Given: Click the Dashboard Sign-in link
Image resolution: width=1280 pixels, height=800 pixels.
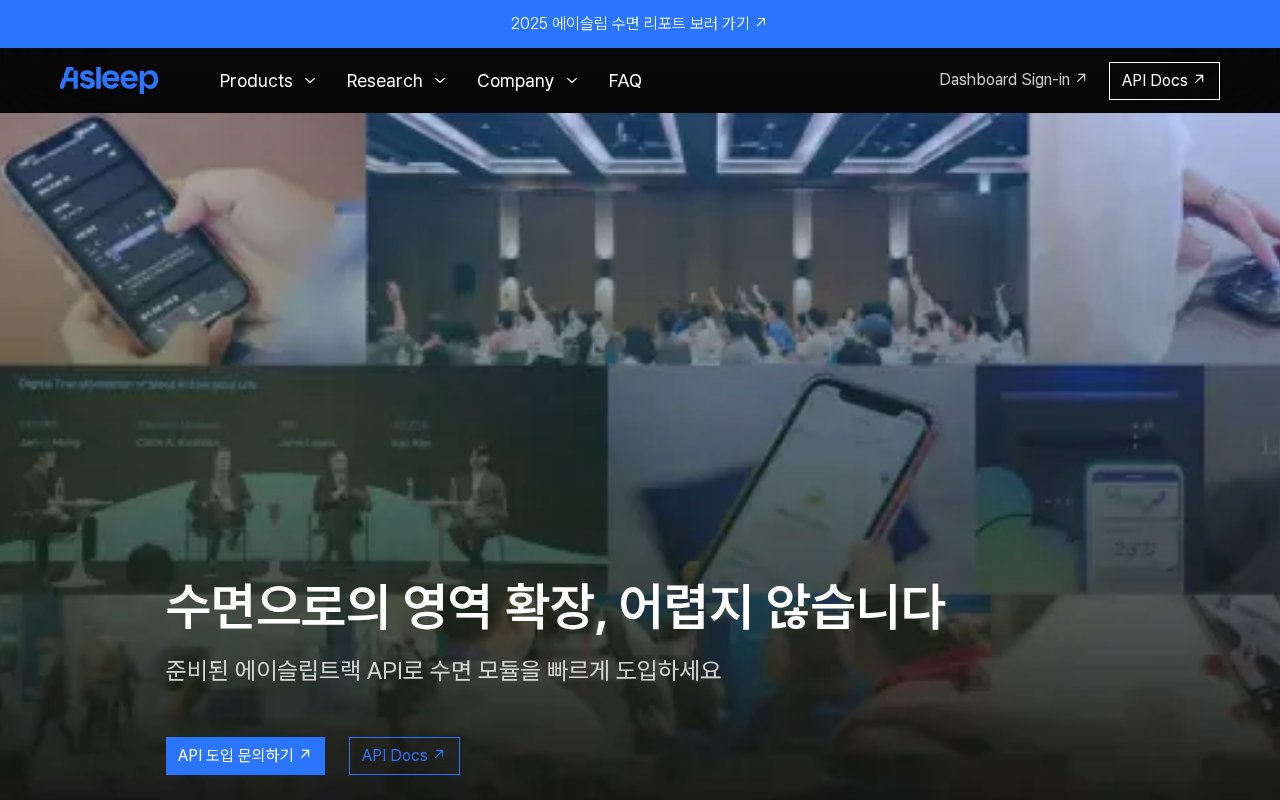Looking at the screenshot, I should [x=1013, y=79].
